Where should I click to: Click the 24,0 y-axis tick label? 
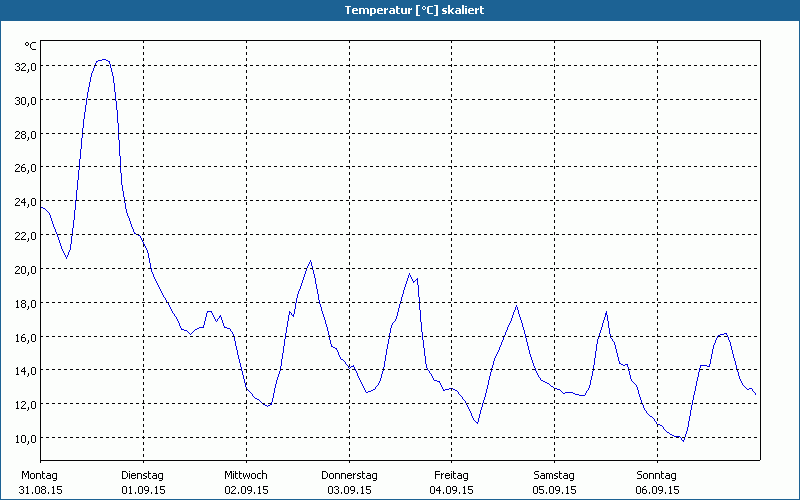(x=25, y=201)
